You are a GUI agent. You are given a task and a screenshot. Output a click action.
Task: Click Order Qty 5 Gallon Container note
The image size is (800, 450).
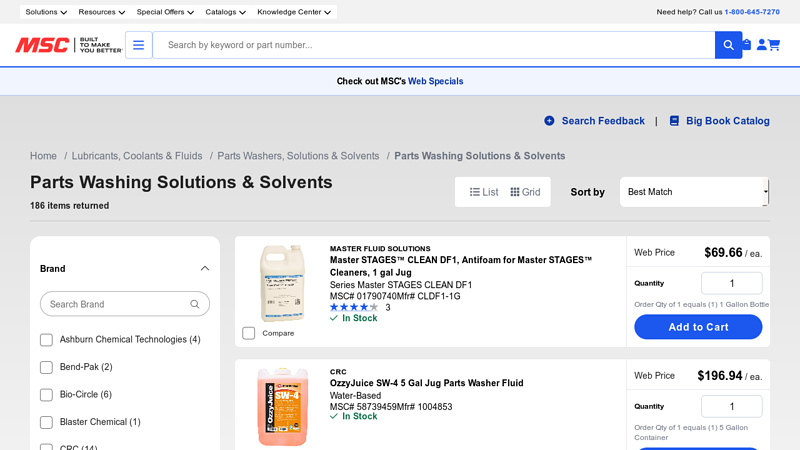tap(691, 433)
